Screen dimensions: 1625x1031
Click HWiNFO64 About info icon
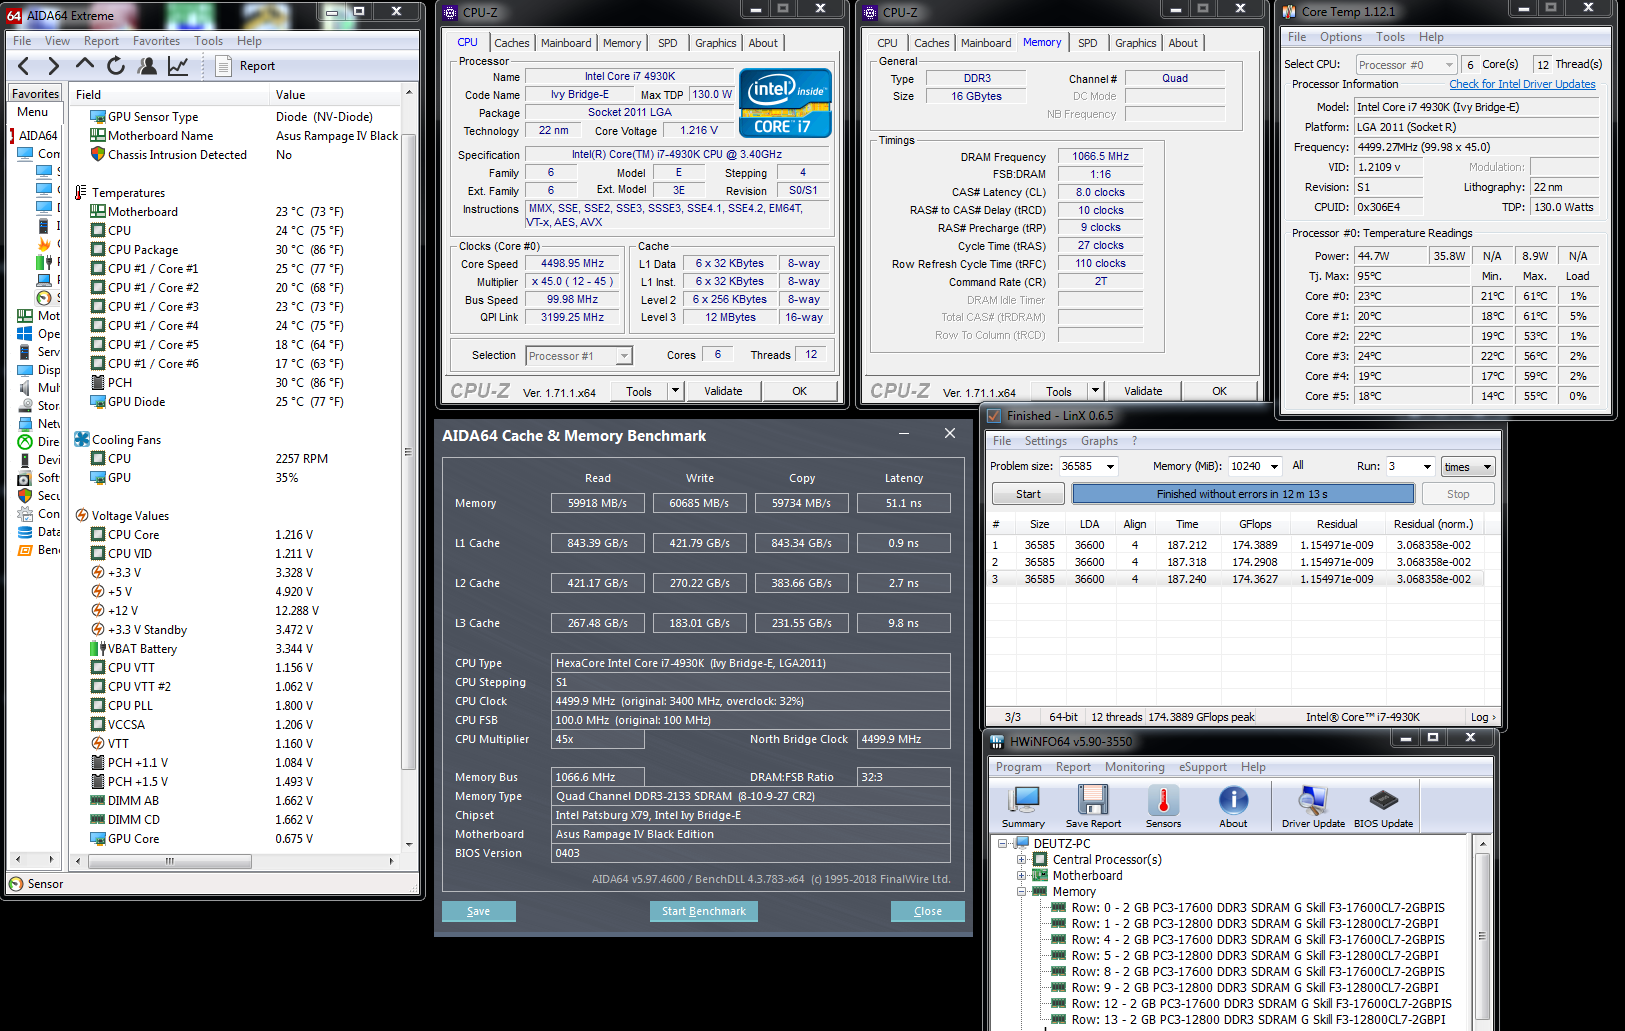tap(1233, 807)
